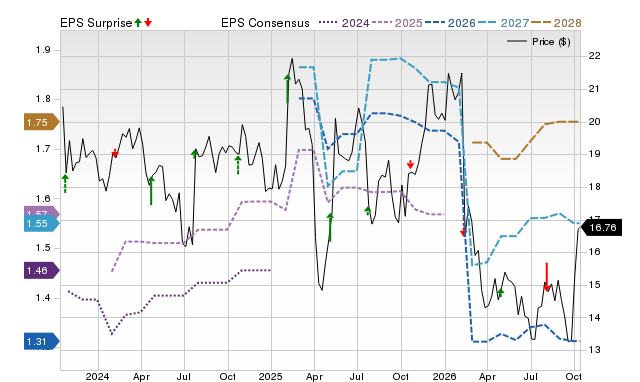Click the green up arrow beside EPS Surprise

coord(138,23)
